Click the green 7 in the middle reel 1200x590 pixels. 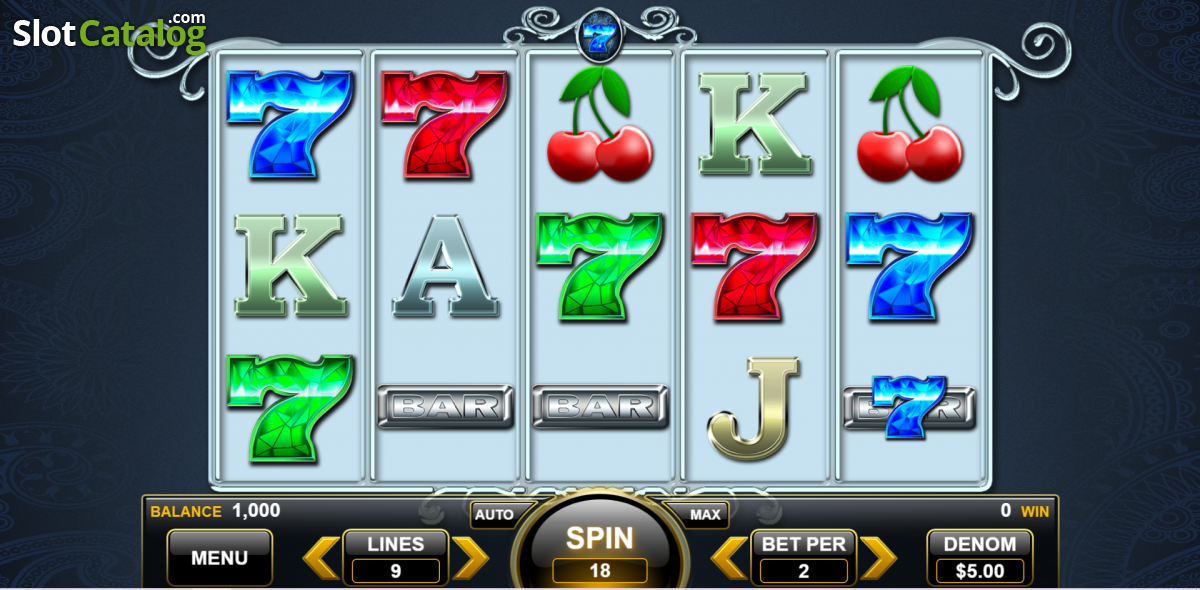click(x=598, y=265)
